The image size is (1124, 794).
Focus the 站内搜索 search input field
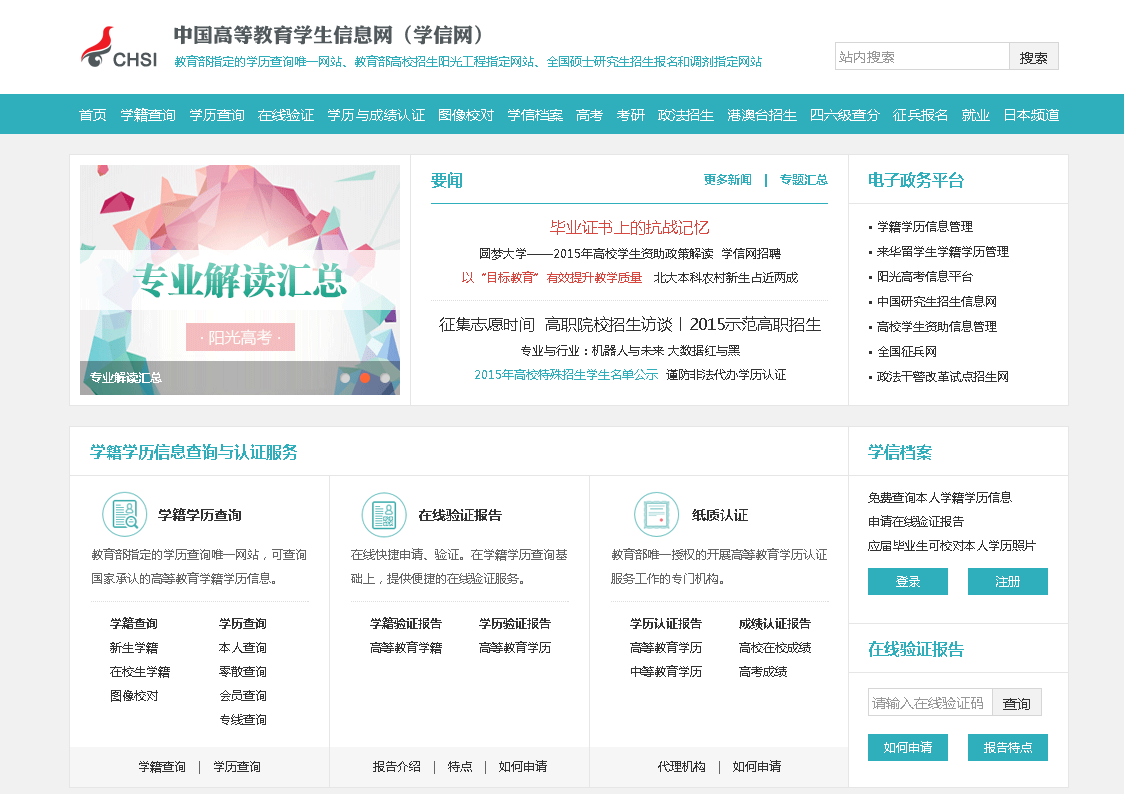(x=921, y=57)
